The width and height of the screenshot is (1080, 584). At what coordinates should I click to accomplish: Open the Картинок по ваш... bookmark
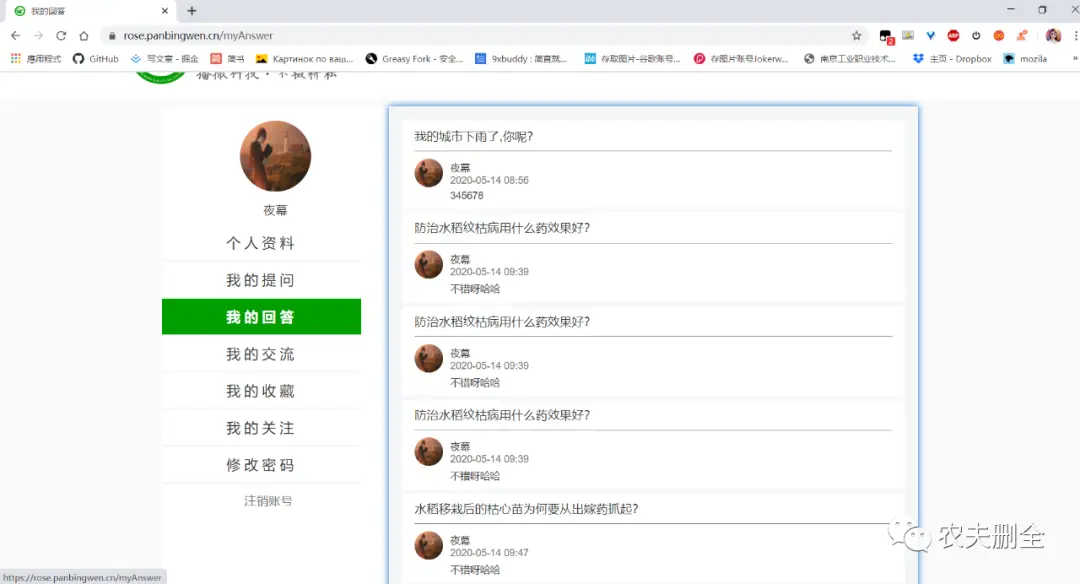304,59
